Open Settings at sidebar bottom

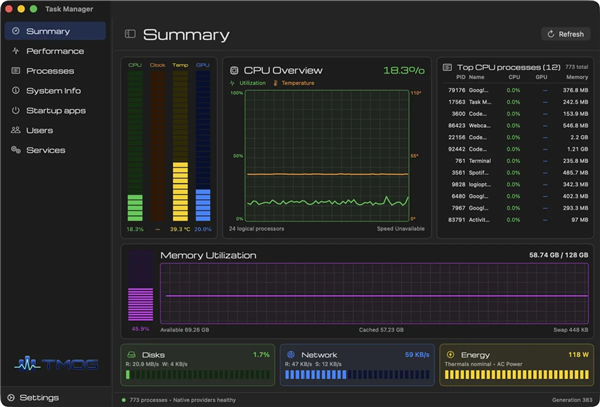tap(33, 398)
